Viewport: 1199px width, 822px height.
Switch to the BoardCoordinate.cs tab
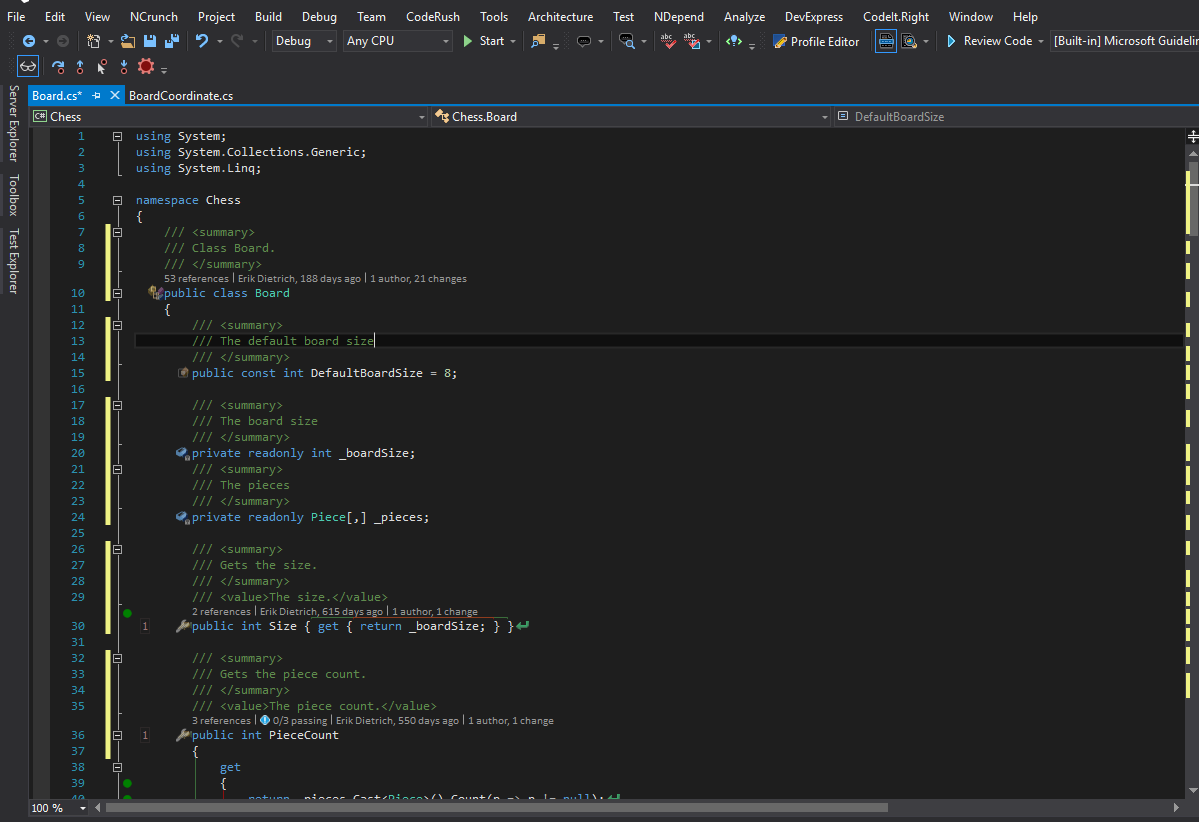coord(181,95)
